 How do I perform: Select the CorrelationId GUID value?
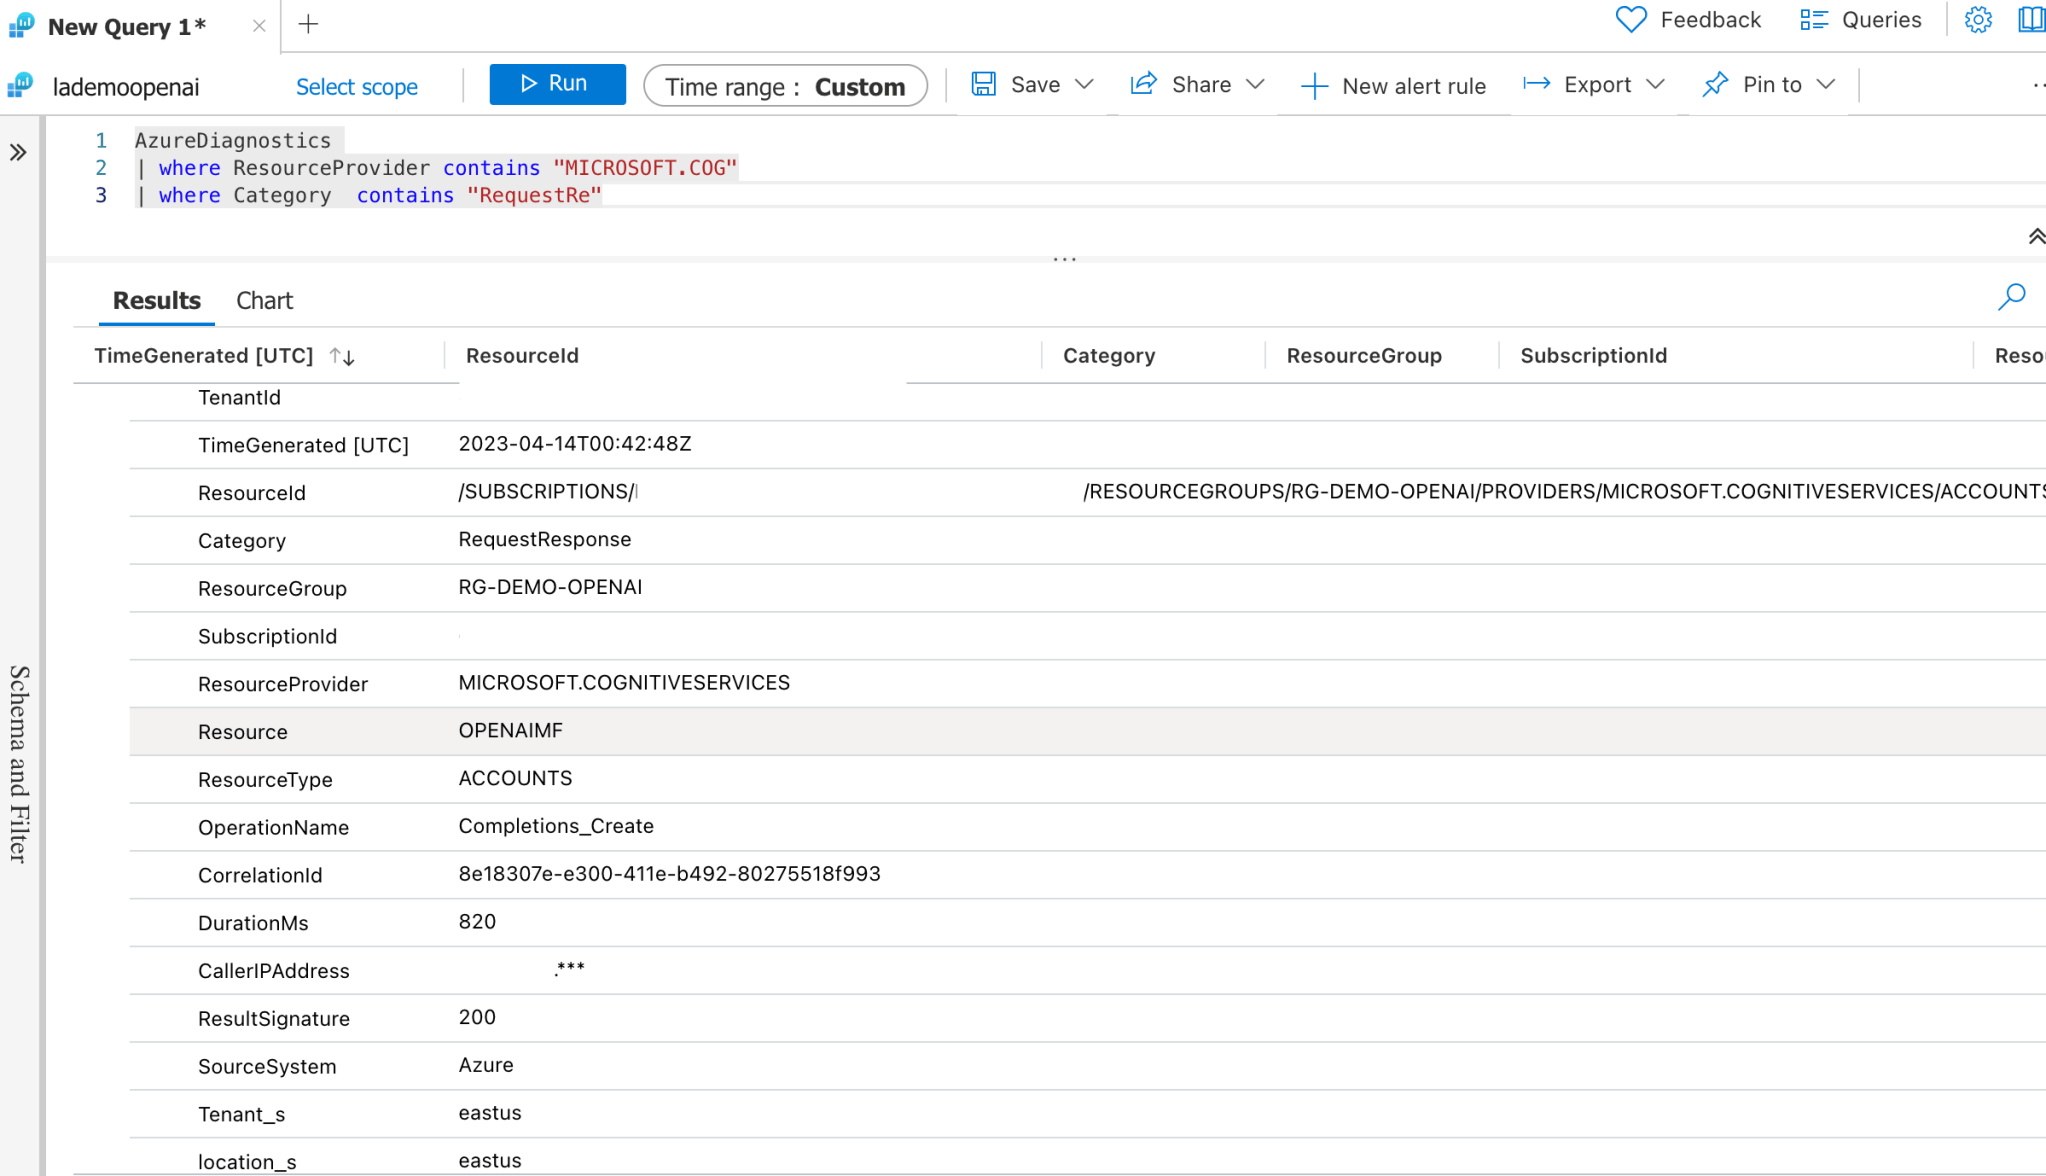point(670,874)
